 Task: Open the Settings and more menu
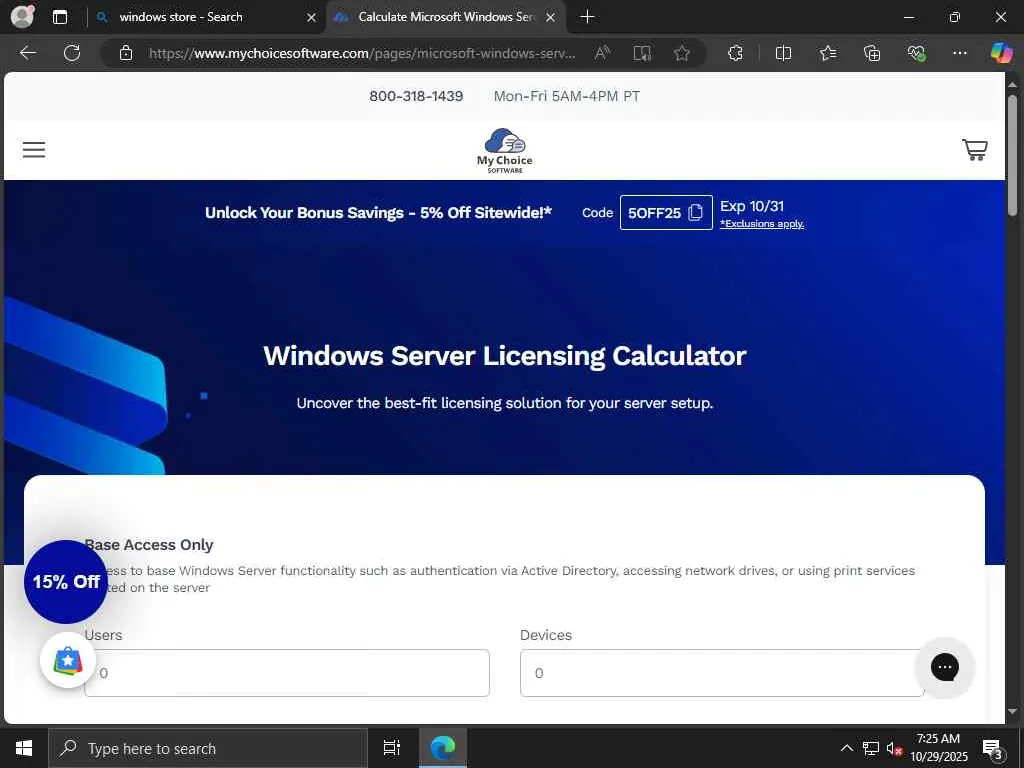[x=959, y=53]
